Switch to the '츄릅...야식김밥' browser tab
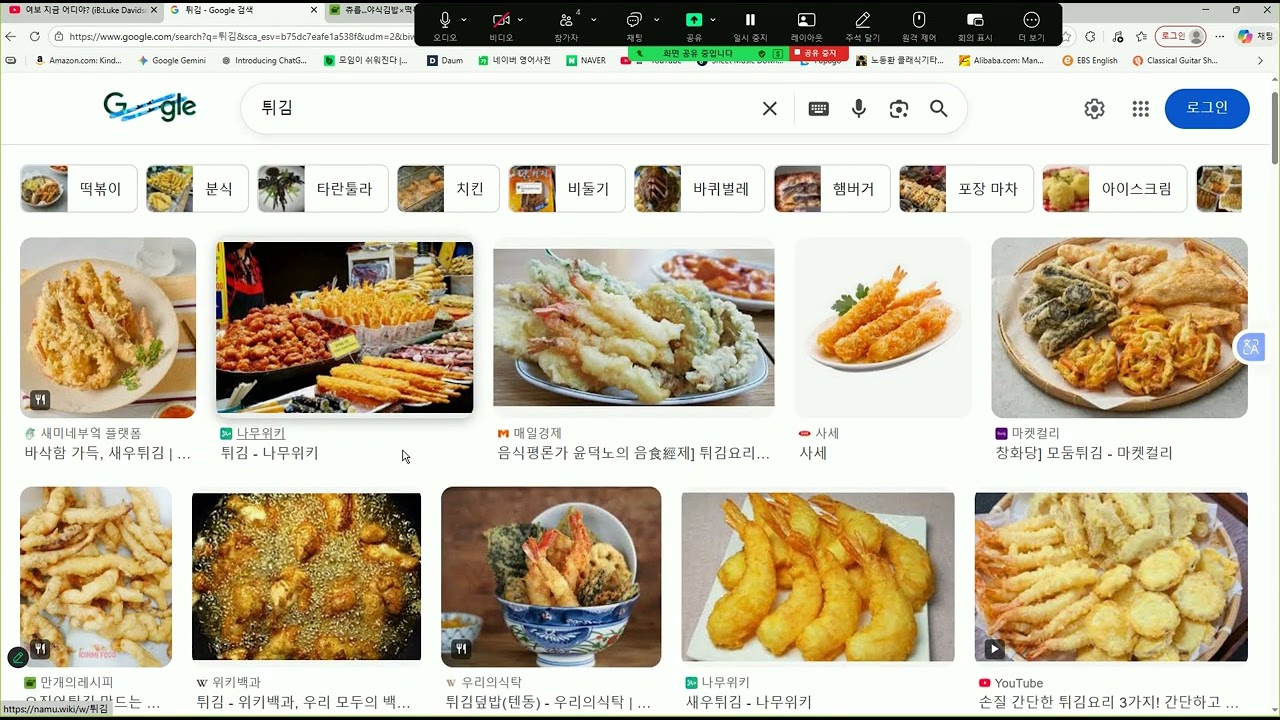Screen dimensions: 1280x720 [372, 10]
